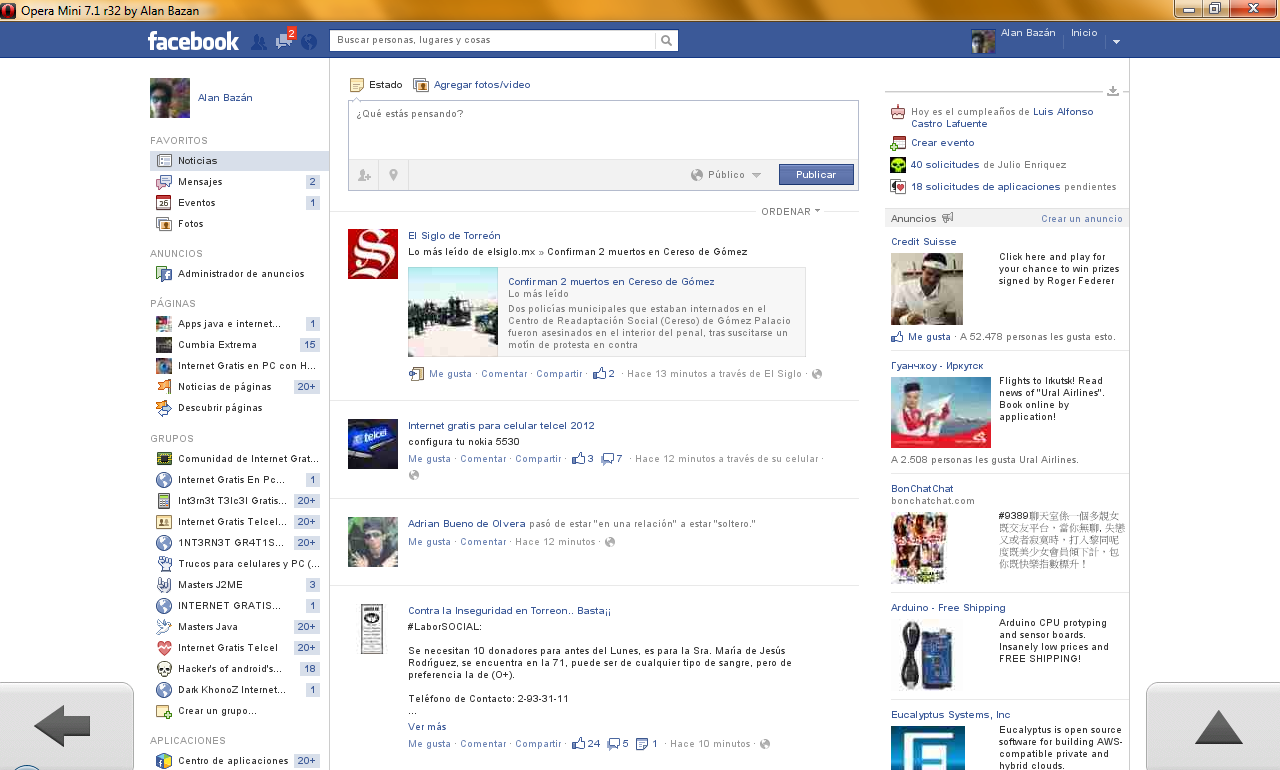Image resolution: width=1280 pixels, height=770 pixels.
Task: Open Luis Alfonso Castro Lafuente birthday link
Action: 1002,118
